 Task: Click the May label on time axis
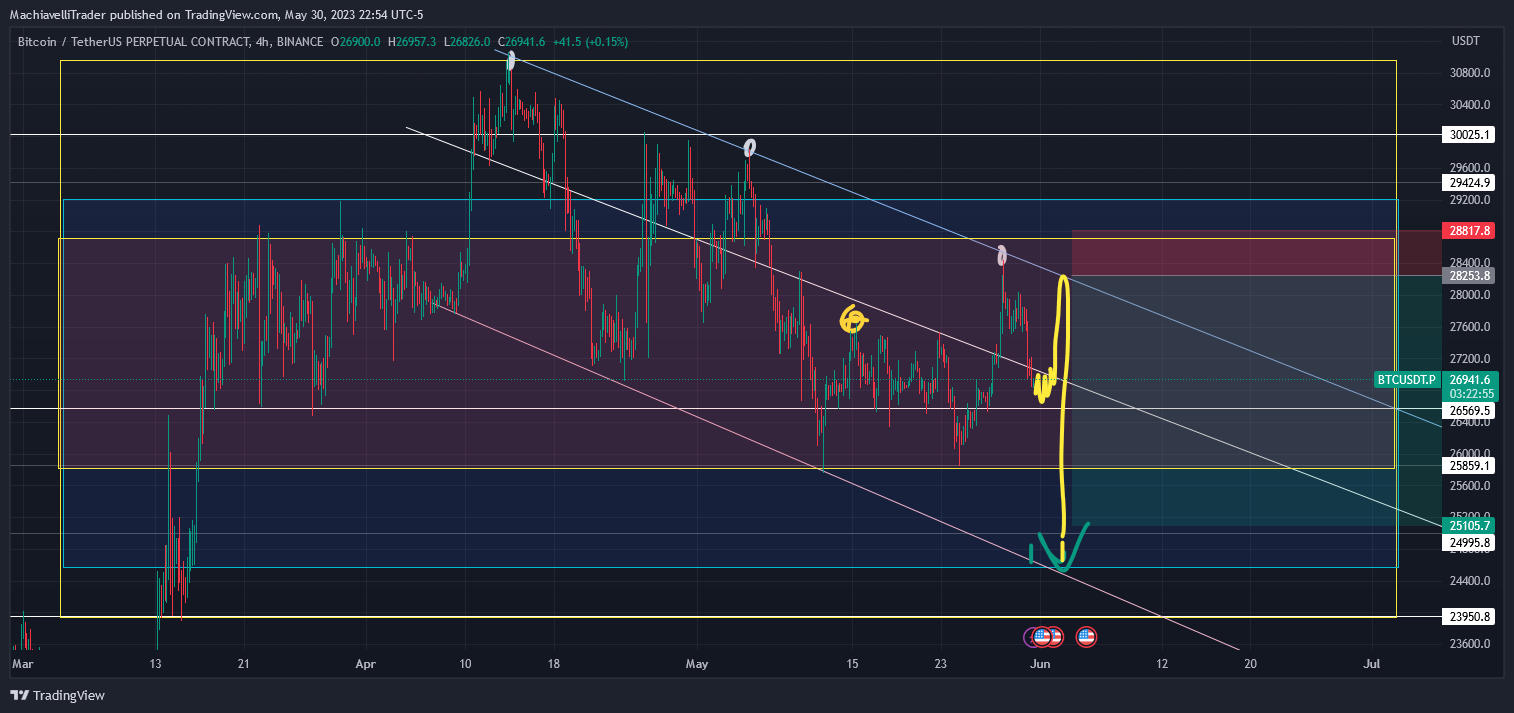tap(698, 663)
